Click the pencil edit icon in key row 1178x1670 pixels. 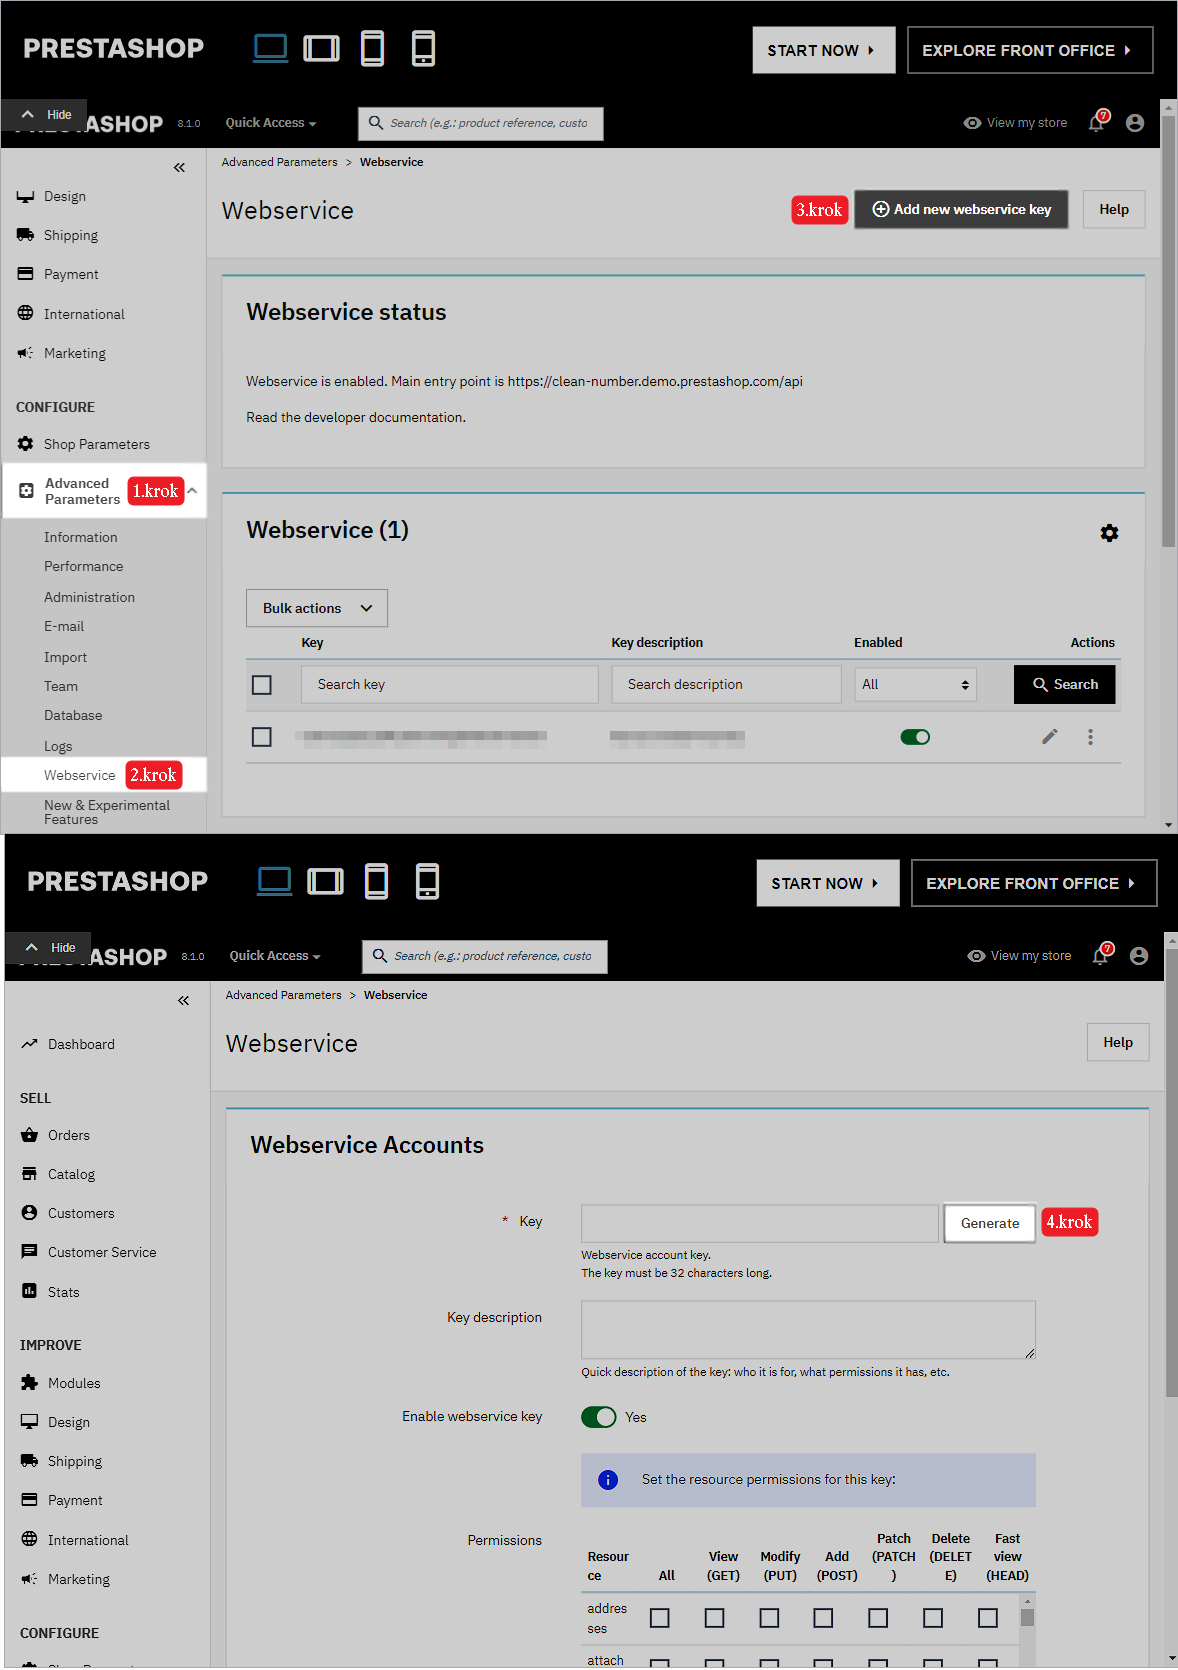(x=1049, y=737)
